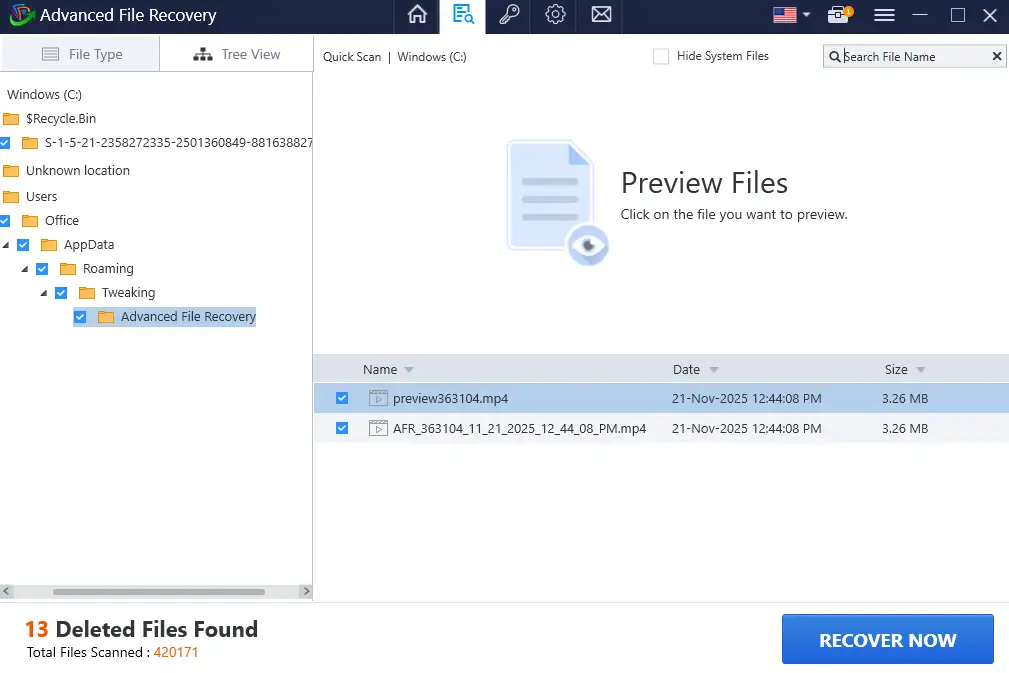Open the Home screen icon
This screenshot has height=673, width=1009.
click(416, 16)
